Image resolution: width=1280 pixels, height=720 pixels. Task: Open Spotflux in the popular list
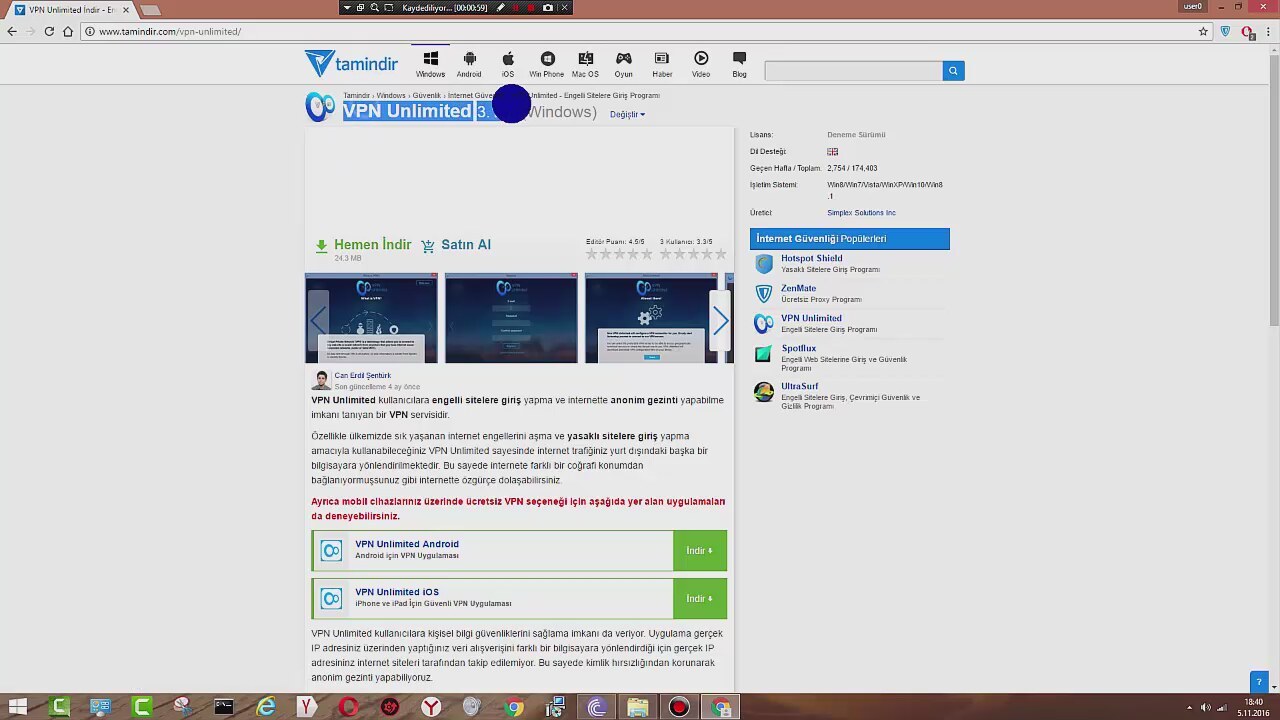point(798,348)
